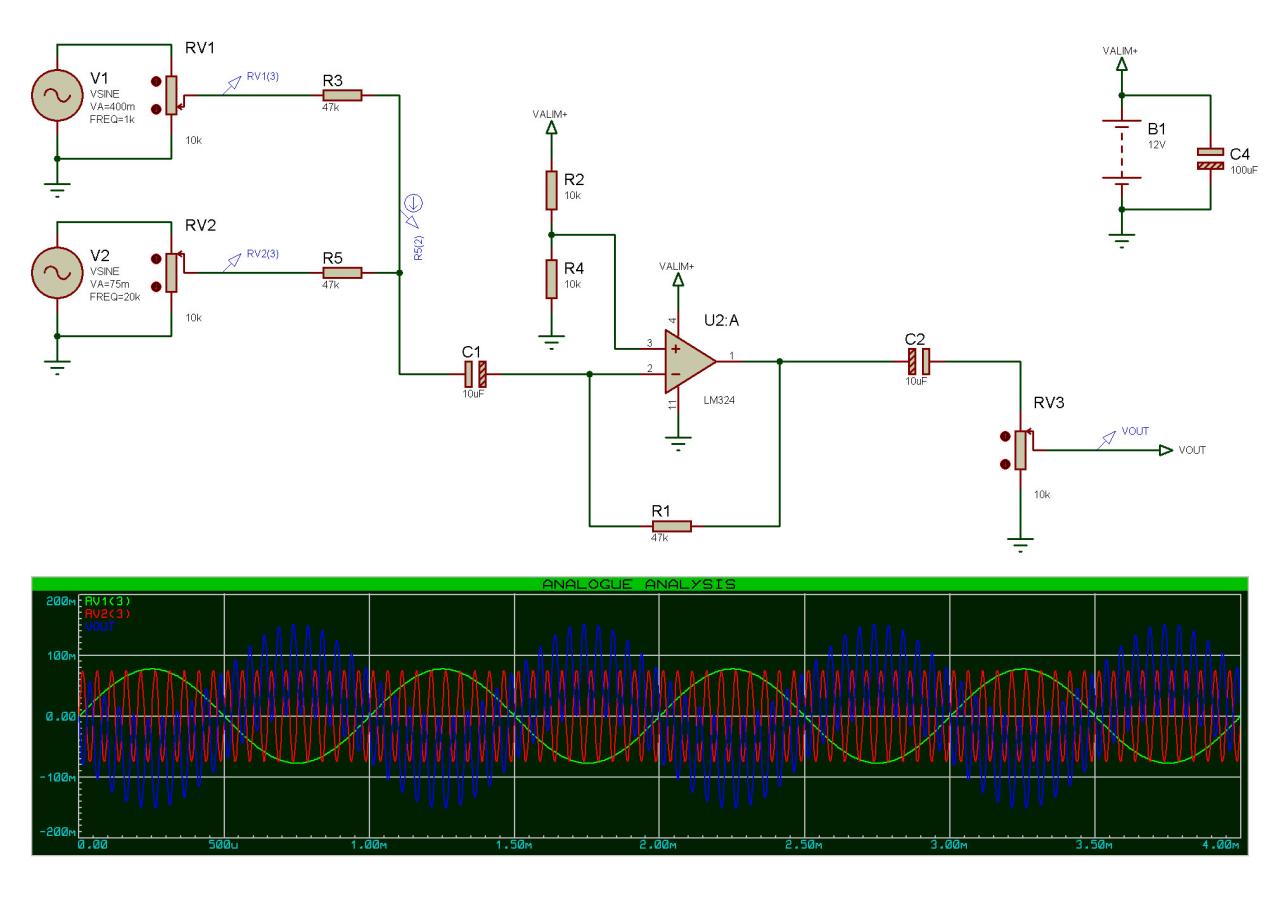The width and height of the screenshot is (1280, 900).
Task: Click the ground symbol below battery B1
Action: [x=1121, y=240]
